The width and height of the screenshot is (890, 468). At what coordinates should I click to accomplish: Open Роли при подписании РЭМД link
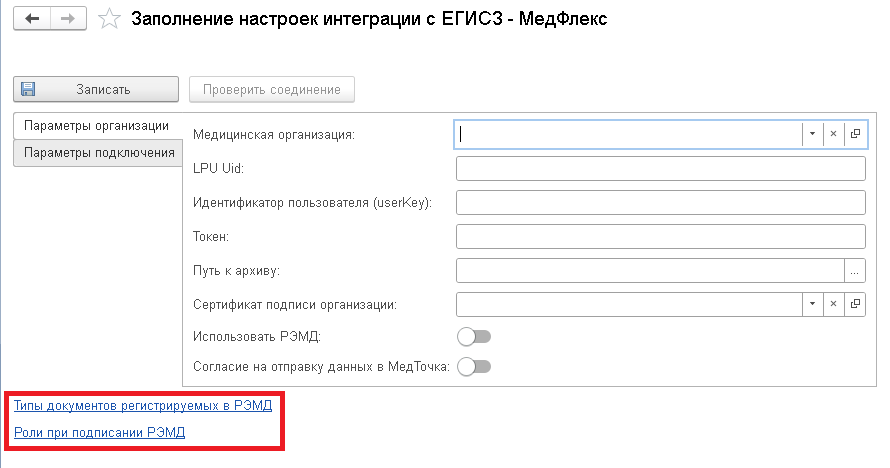(x=99, y=433)
